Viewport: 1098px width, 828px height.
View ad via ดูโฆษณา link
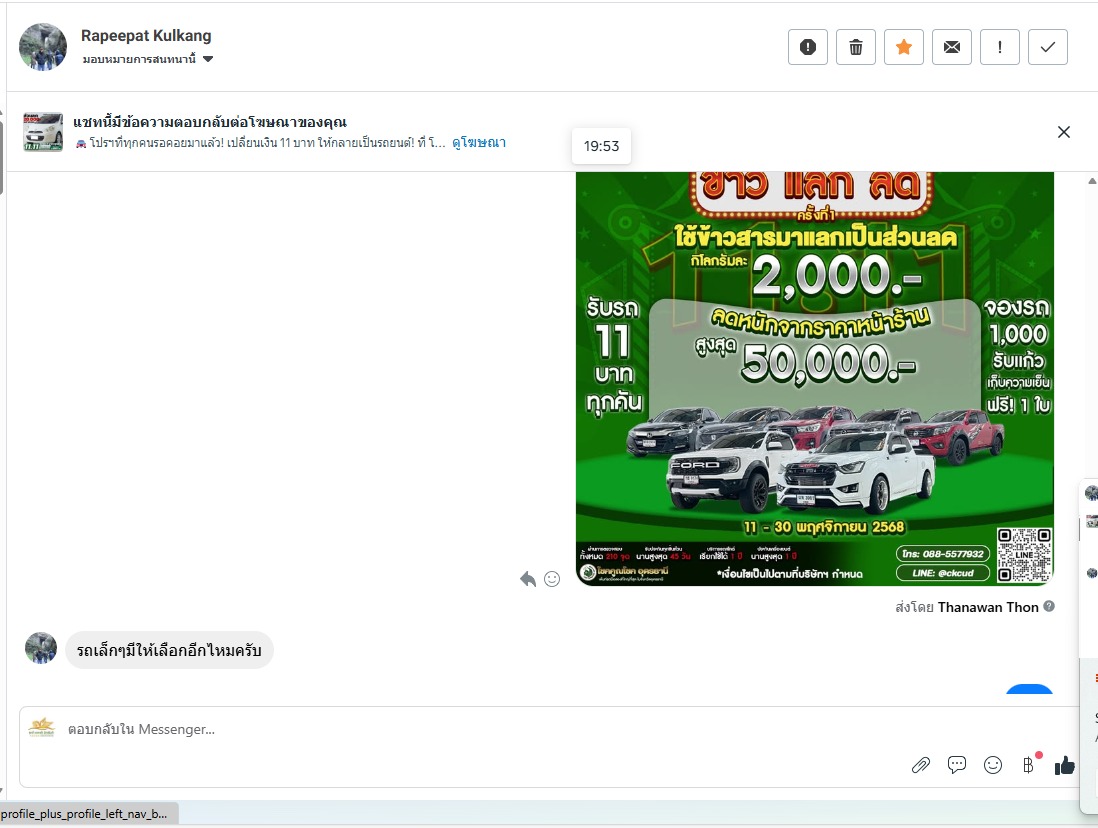click(479, 143)
